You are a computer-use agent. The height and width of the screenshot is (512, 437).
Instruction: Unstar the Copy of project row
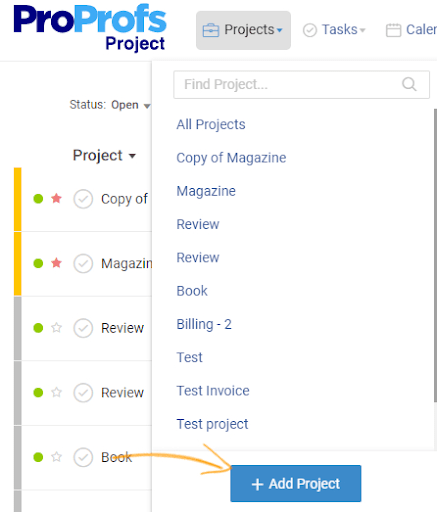point(56,199)
